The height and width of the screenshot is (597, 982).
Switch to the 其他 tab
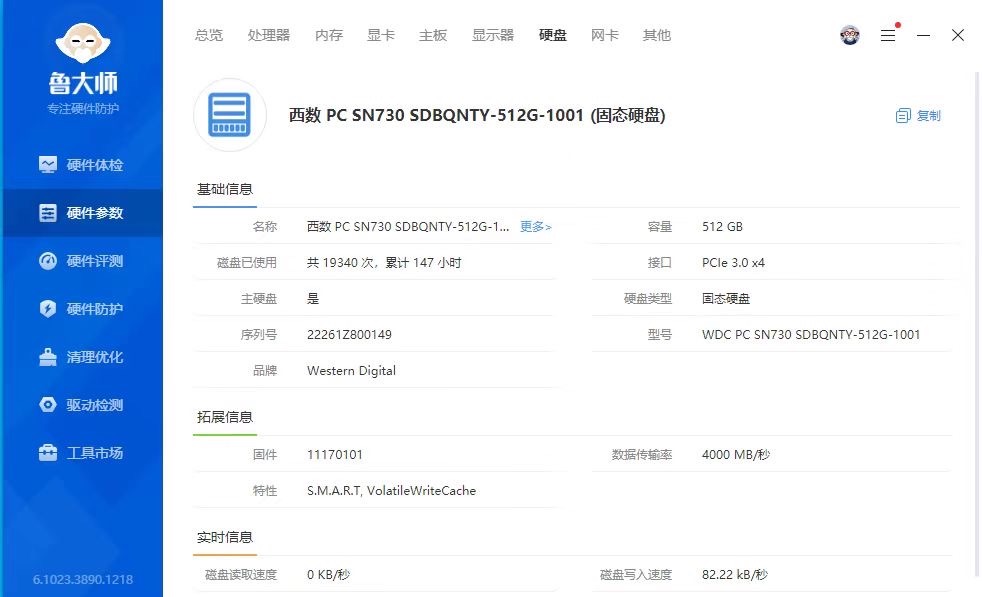[657, 35]
